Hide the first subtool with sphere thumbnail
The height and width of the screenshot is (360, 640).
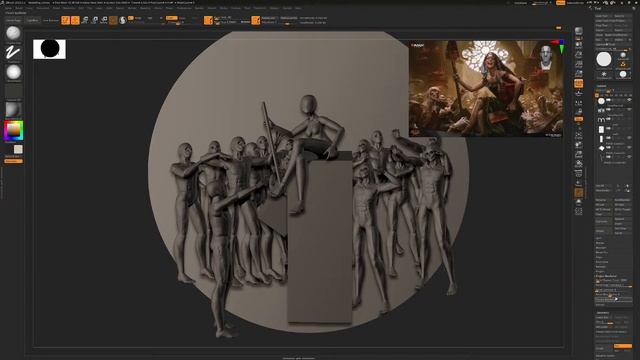629,100
